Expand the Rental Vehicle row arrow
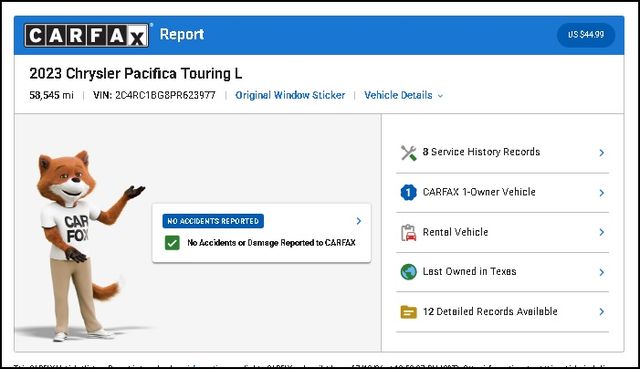This screenshot has width=640, height=369. 602,232
